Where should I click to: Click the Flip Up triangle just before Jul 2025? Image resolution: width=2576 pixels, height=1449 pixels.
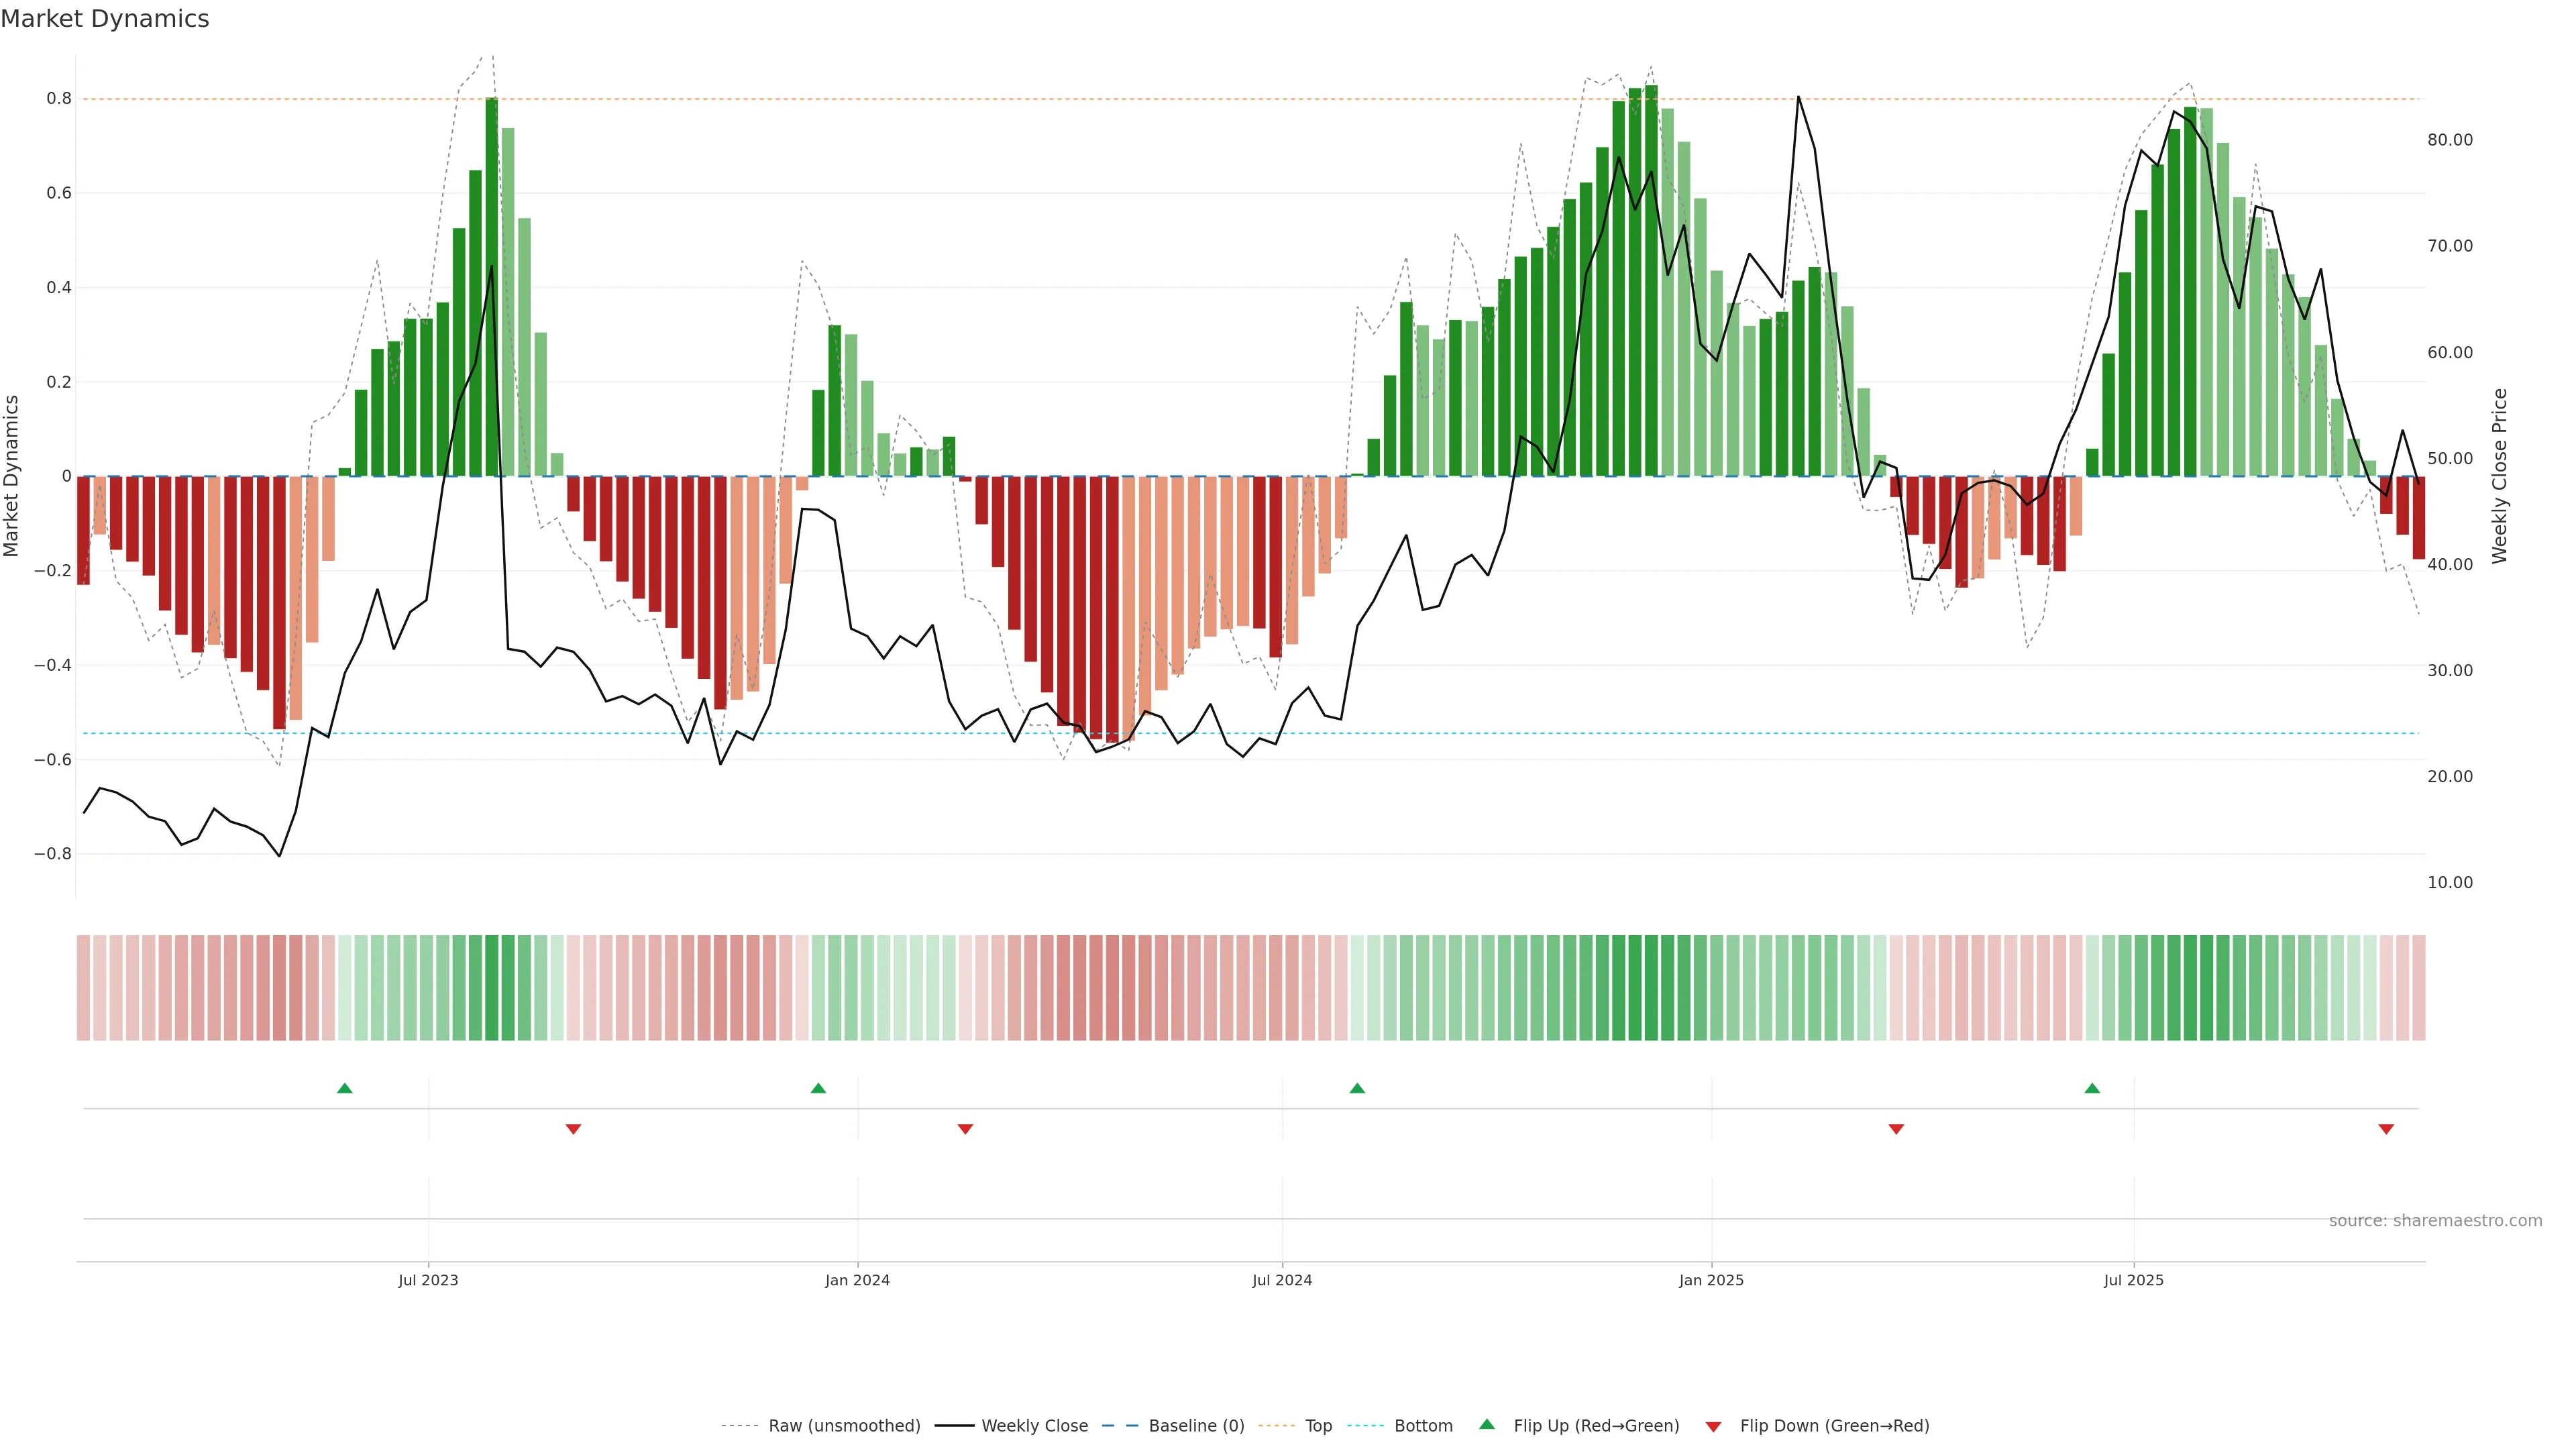point(2092,1088)
